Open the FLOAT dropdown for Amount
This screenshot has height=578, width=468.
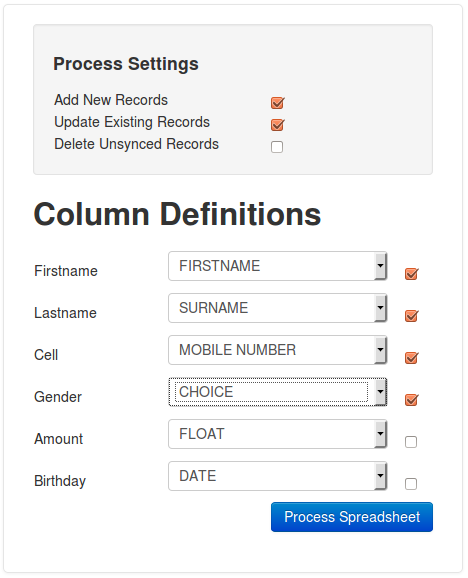pos(277,434)
